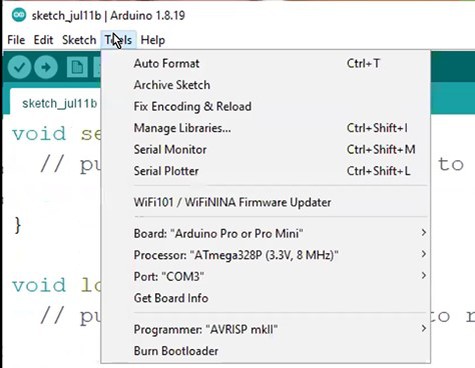Click the closing brace in the editor
This screenshot has width=475, height=368.
(18, 225)
